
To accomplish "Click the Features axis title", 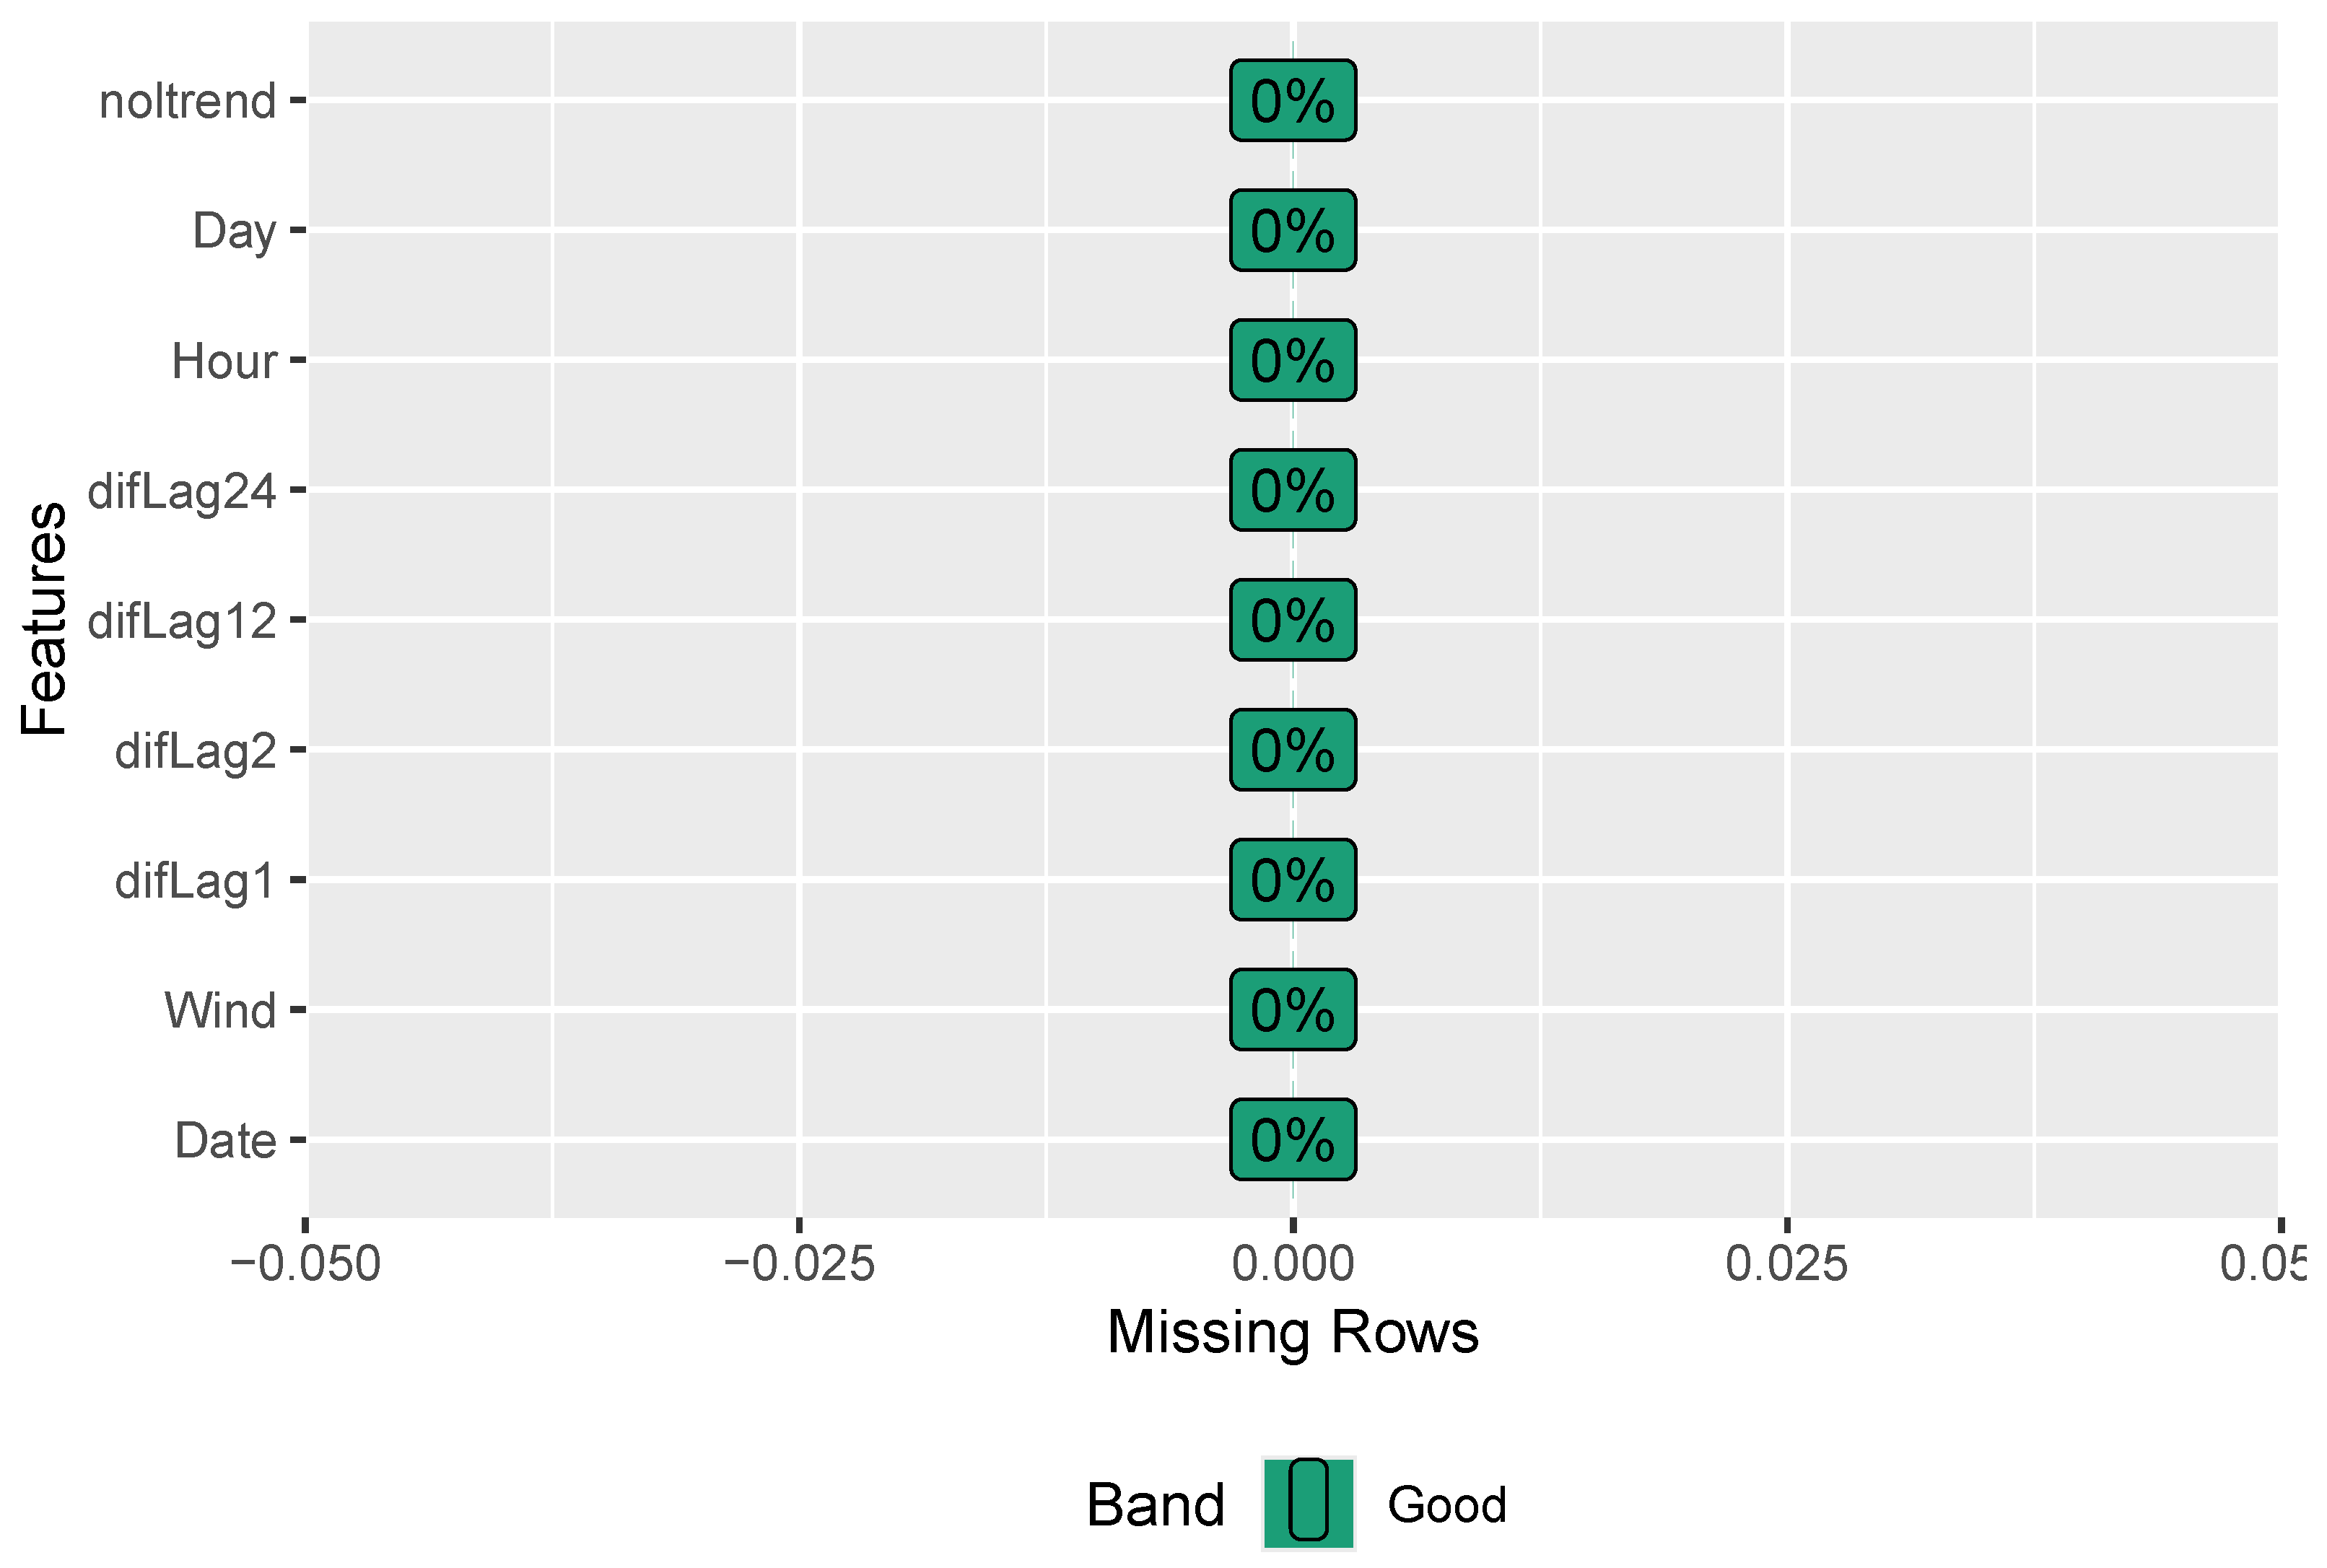I will 45,620.
